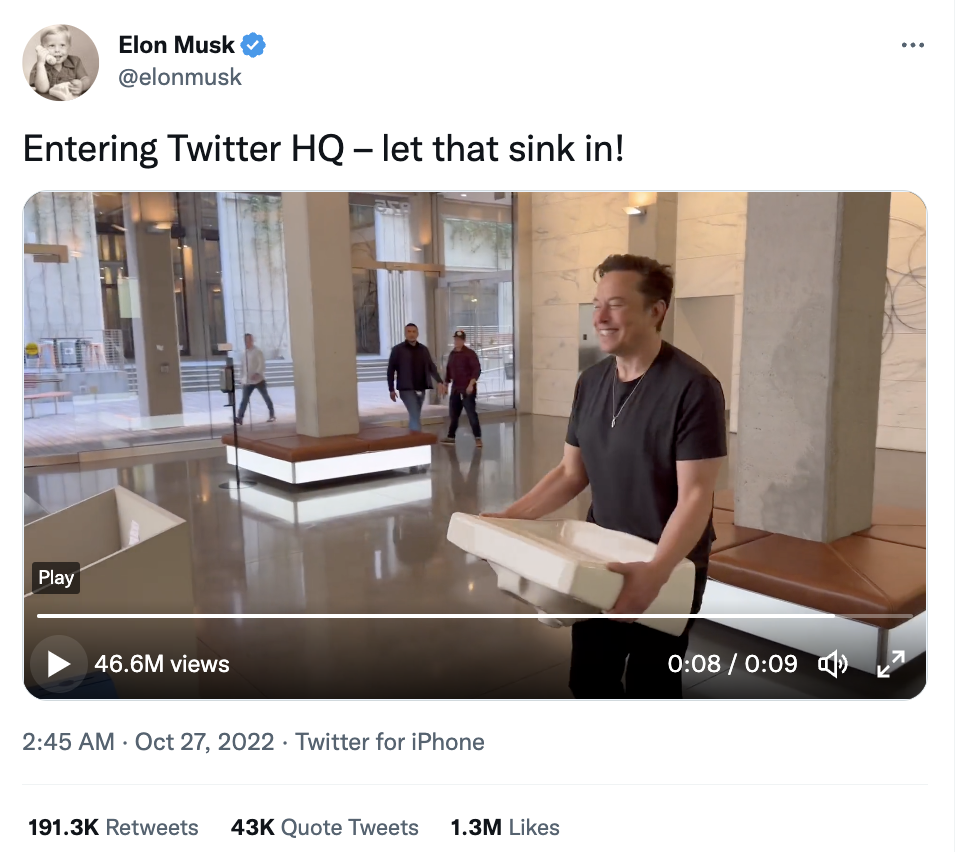Open the video in fullscreen mode
Image resolution: width=956 pixels, height=852 pixels.
tap(891, 664)
